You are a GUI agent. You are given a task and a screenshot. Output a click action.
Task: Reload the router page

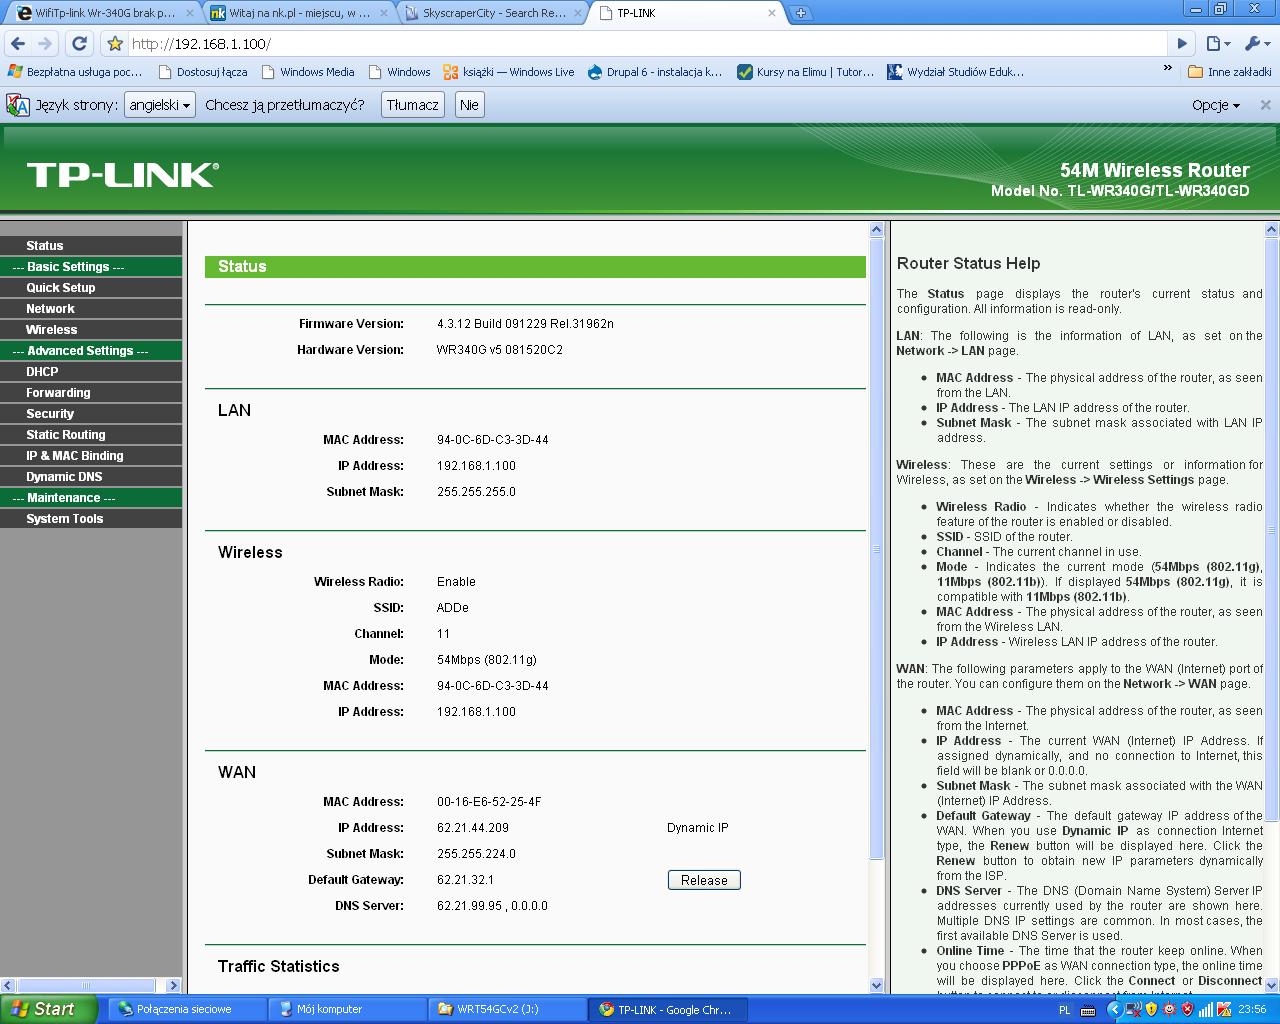click(x=79, y=44)
